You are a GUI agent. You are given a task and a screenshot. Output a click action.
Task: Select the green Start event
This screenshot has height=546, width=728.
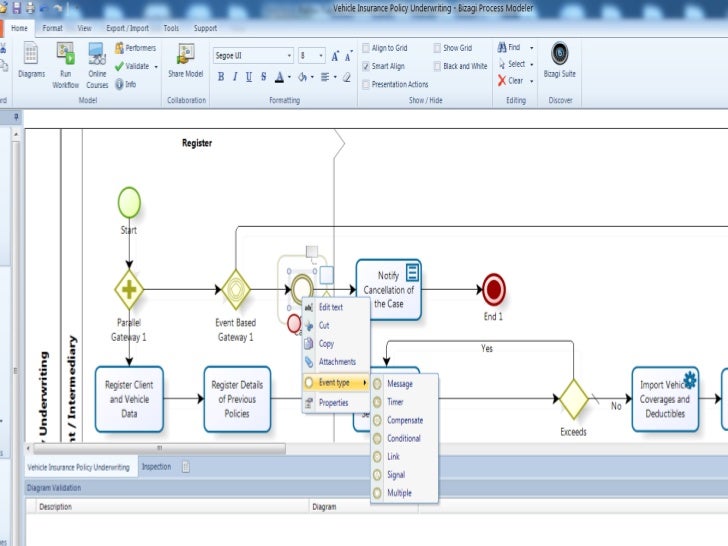(x=129, y=203)
